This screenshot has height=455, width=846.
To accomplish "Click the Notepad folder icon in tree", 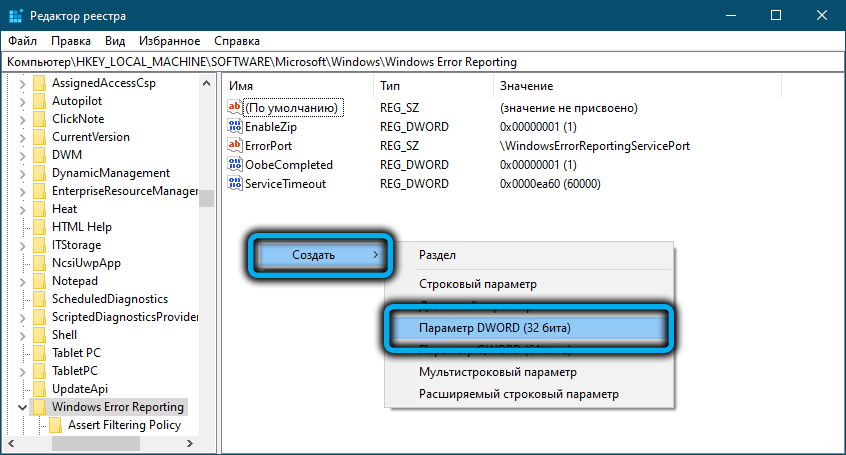I will 40,281.
